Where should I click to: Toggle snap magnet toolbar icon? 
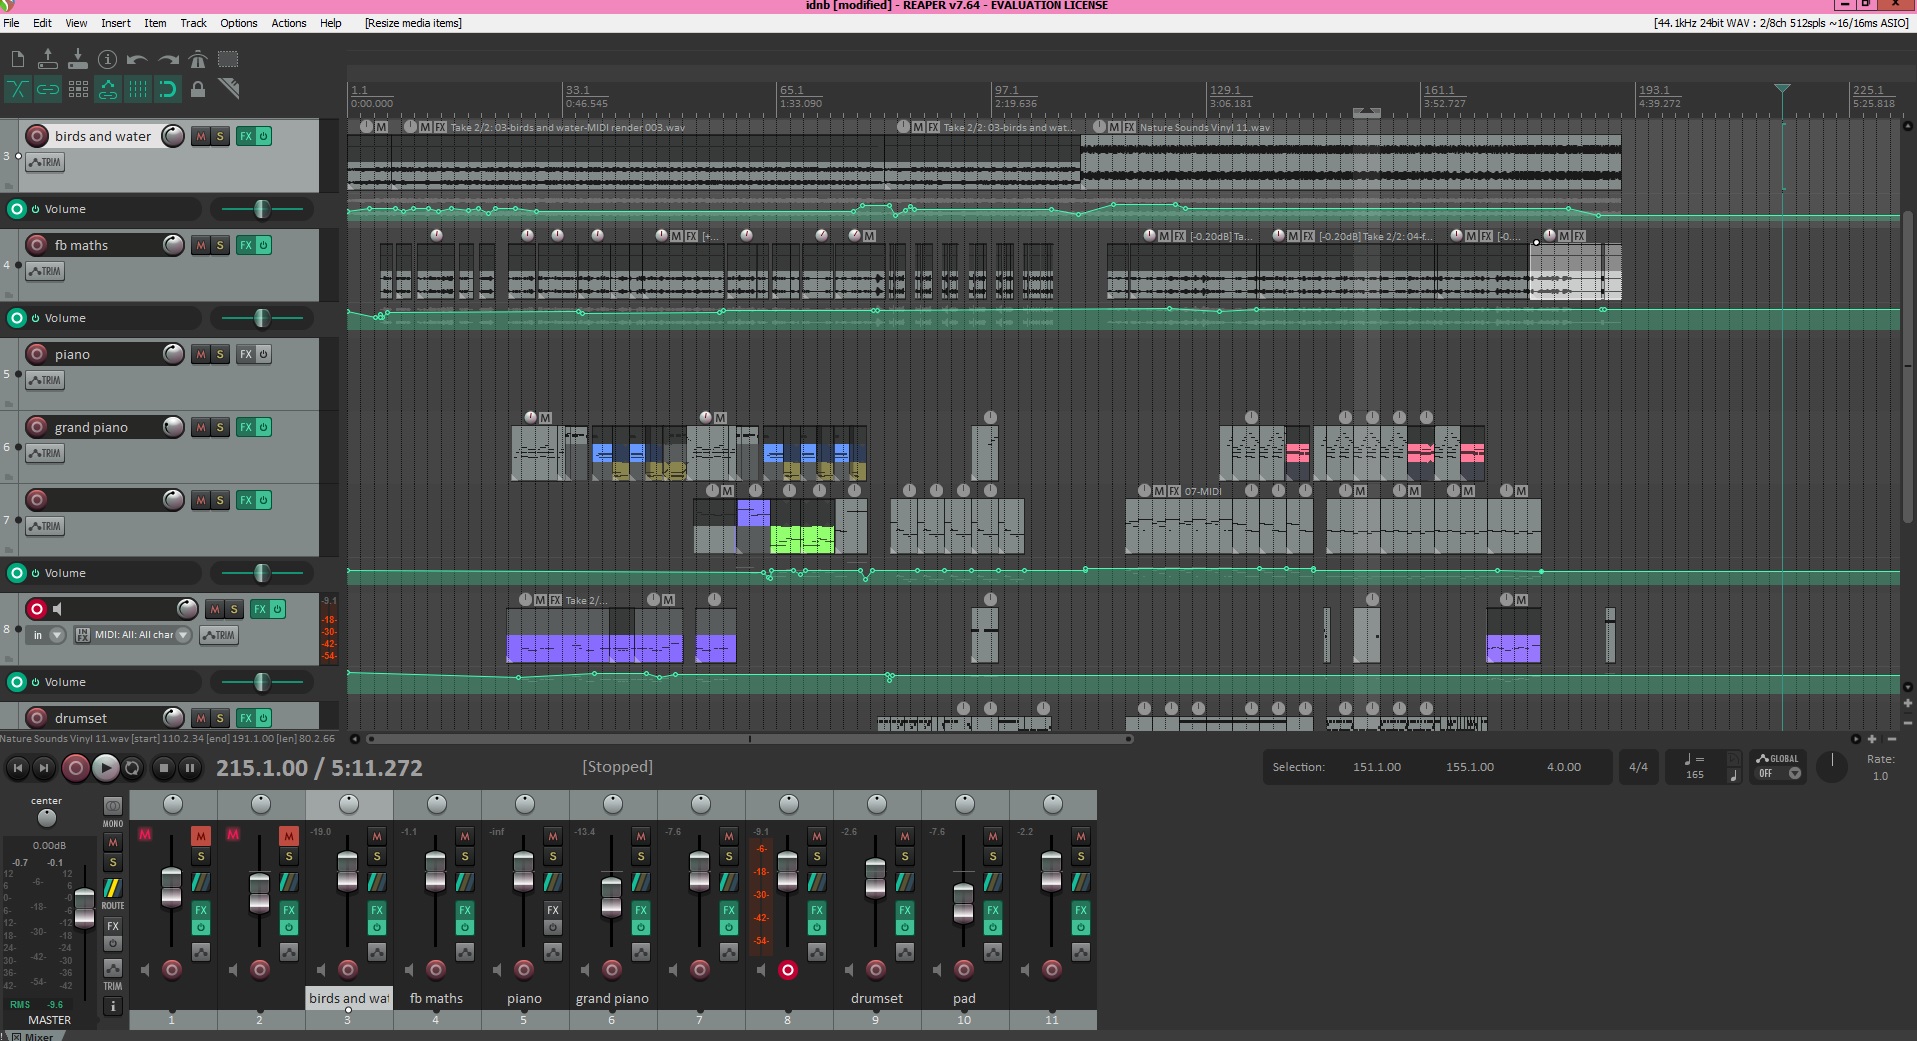tap(168, 89)
